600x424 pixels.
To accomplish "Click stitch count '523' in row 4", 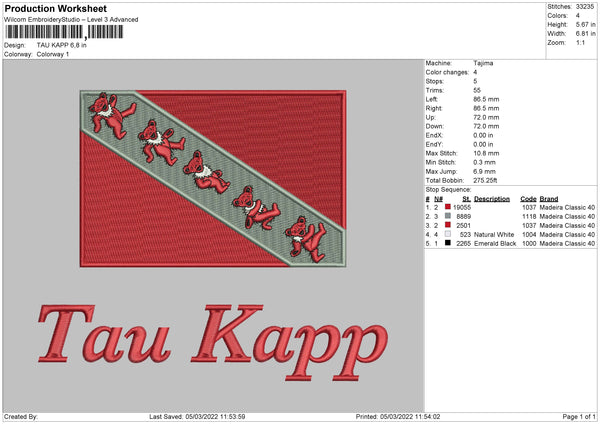I will 465,235.
